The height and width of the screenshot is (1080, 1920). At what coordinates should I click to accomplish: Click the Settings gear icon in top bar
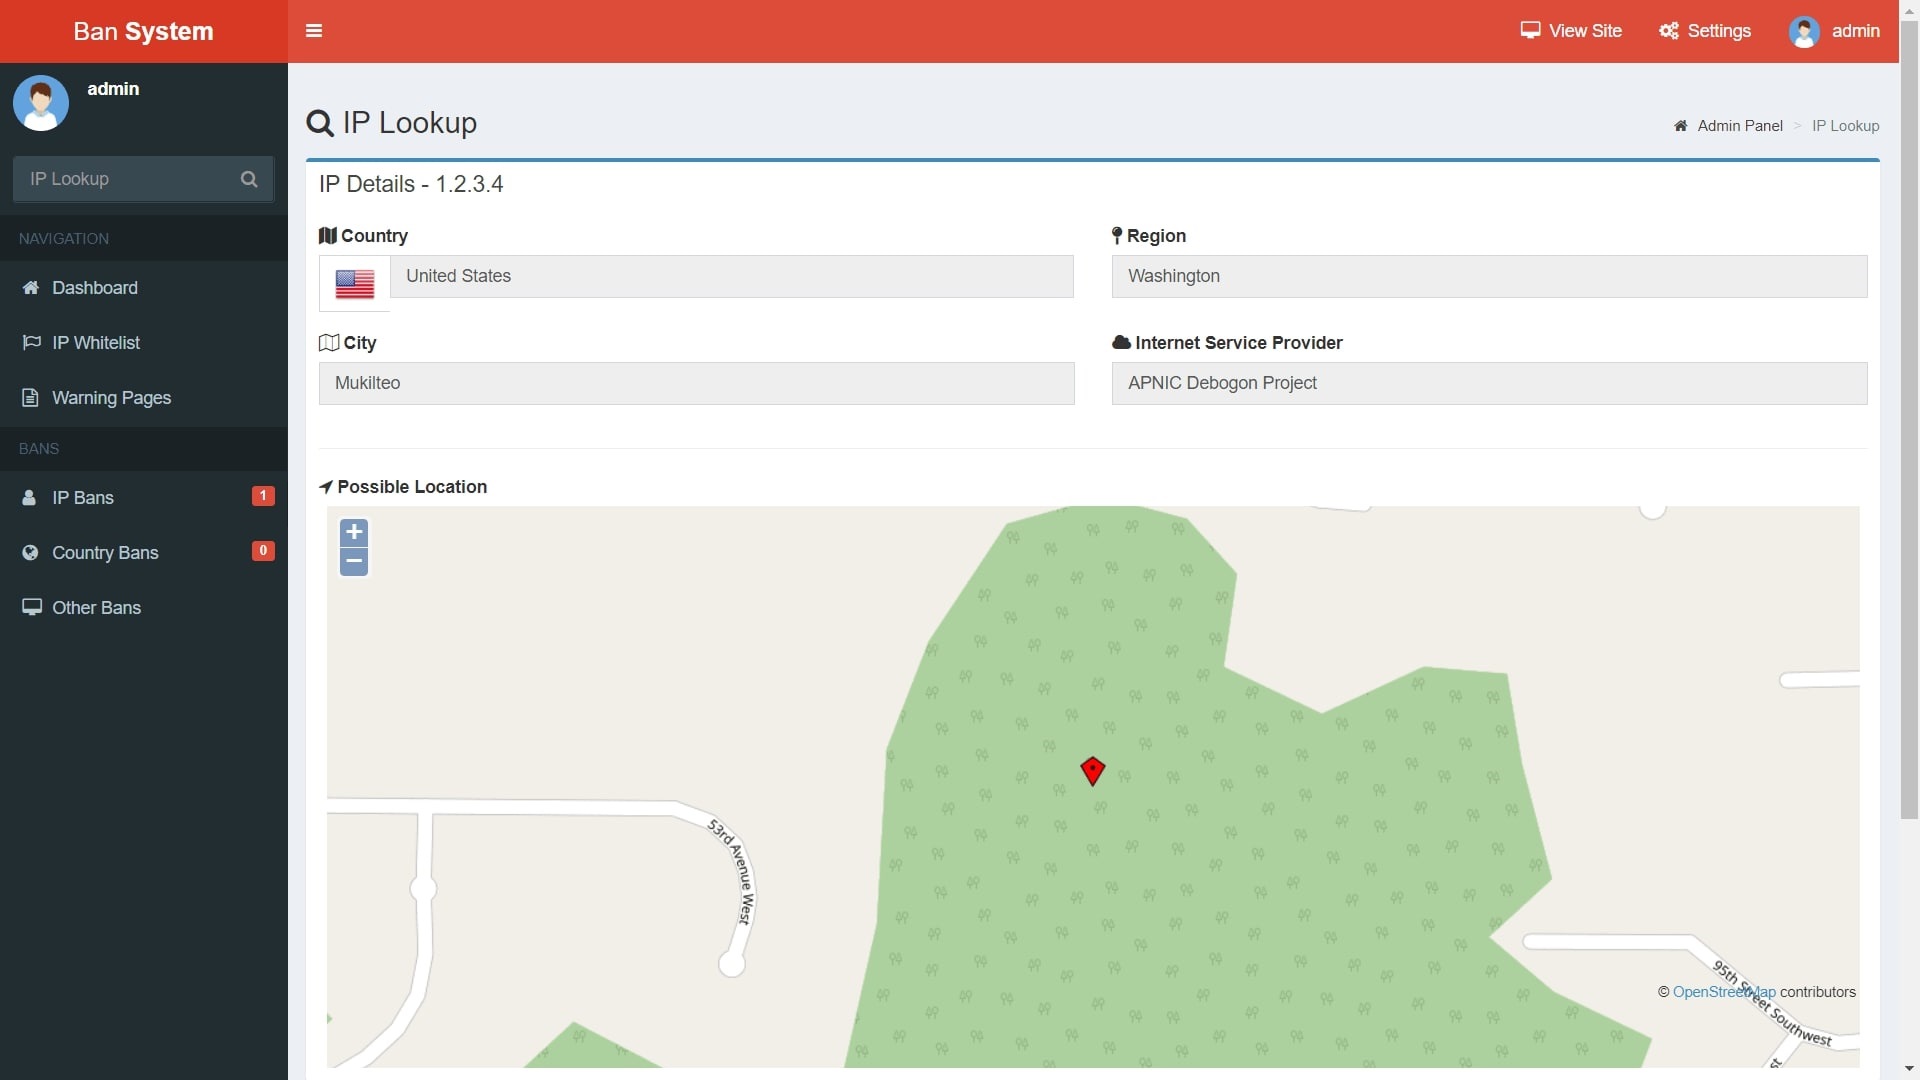coord(1670,30)
